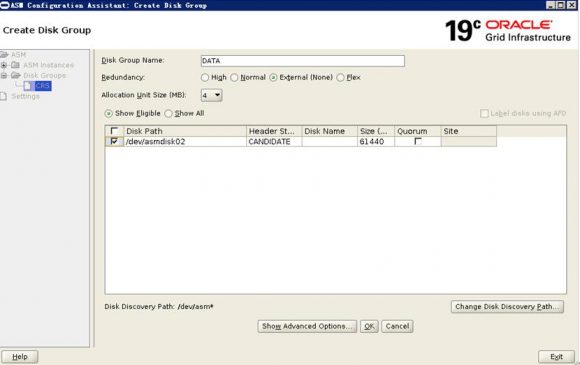Screen dimensions: 580x365
Task: Expand the ASM Instances tree node
Action: [4, 65]
